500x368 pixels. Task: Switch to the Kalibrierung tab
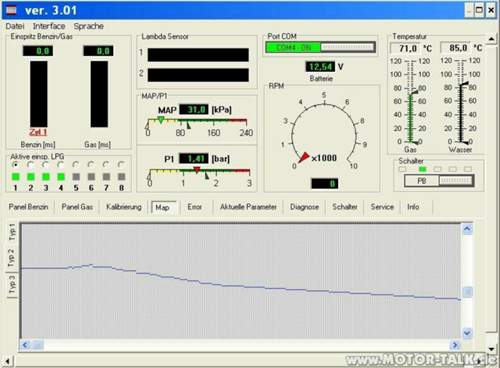(x=124, y=207)
